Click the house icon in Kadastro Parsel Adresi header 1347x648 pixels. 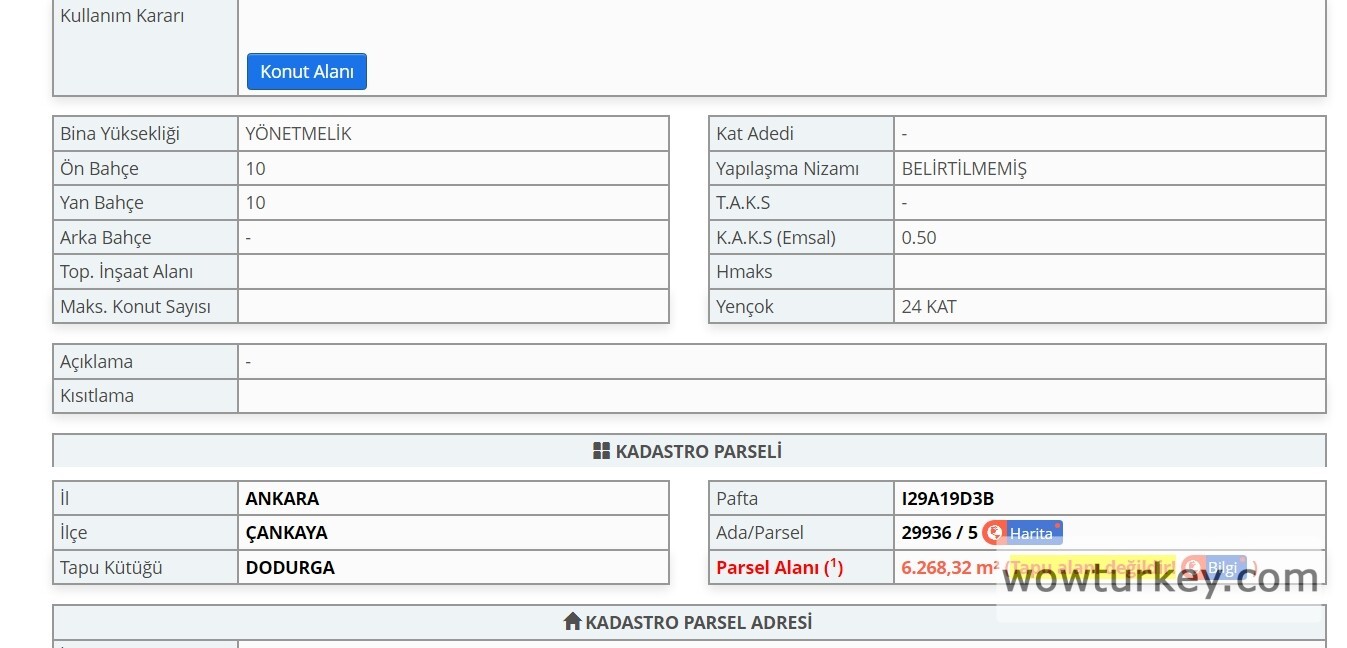tap(572, 622)
